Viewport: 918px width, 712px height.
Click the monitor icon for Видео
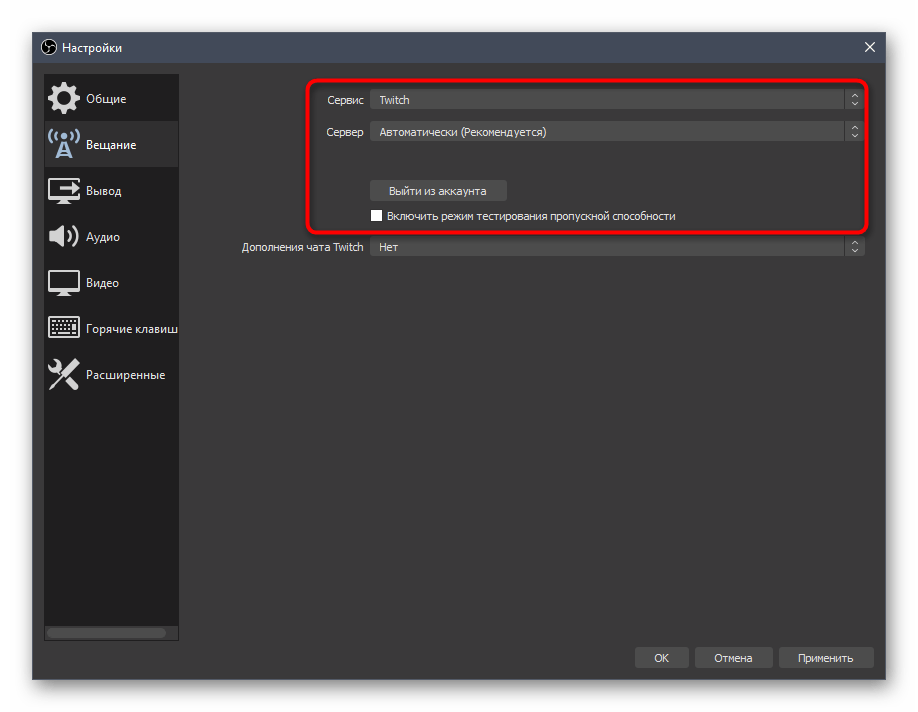[x=64, y=283]
